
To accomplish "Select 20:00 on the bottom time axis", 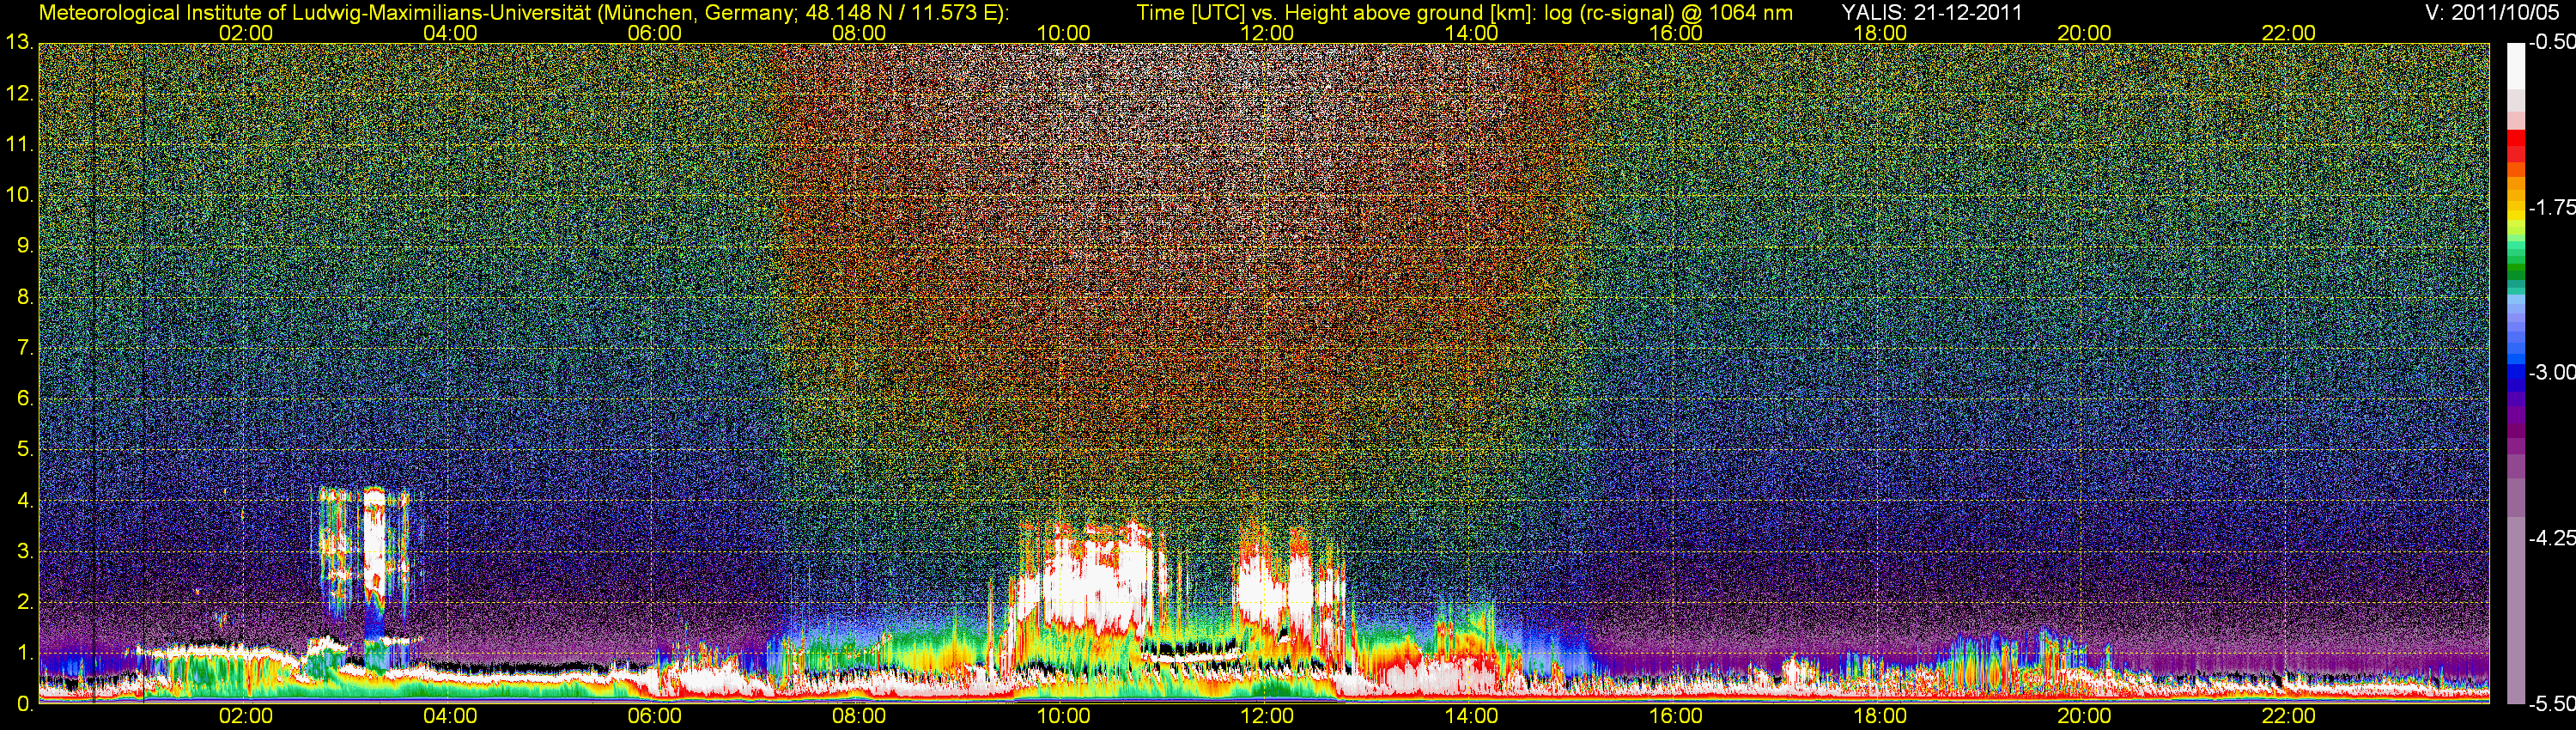I will pyautogui.click(x=2084, y=716).
